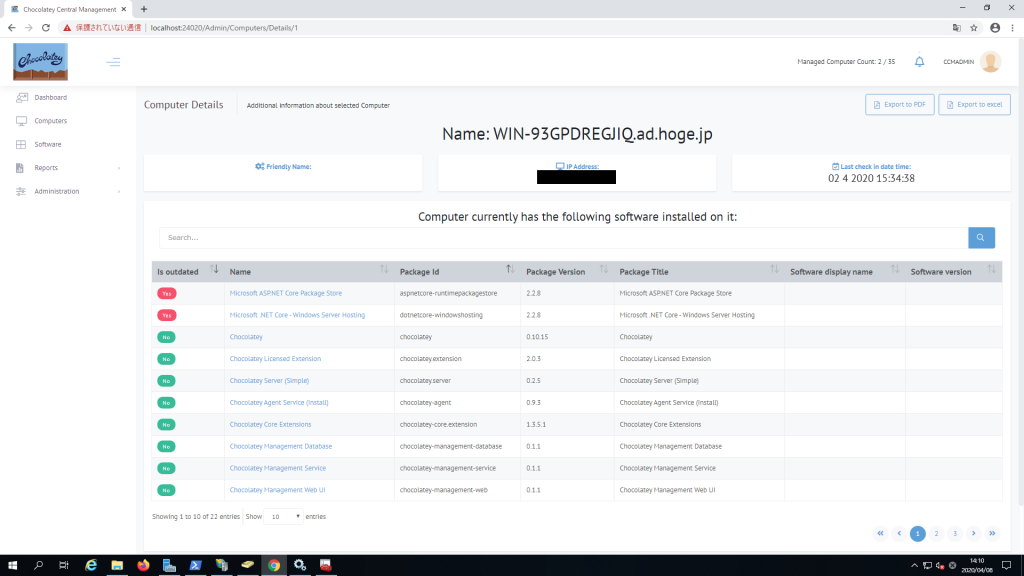1024x576 pixels.
Task: Open the notifications bell
Action: [919, 61]
